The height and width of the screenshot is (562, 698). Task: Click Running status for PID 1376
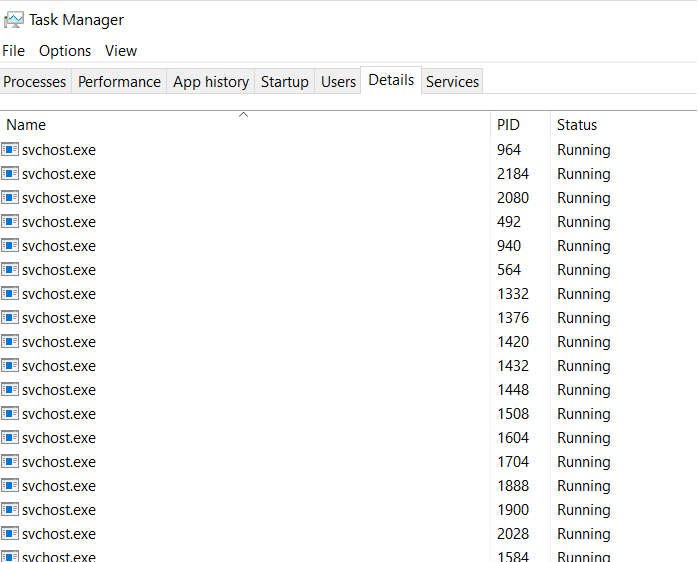pyautogui.click(x=584, y=319)
